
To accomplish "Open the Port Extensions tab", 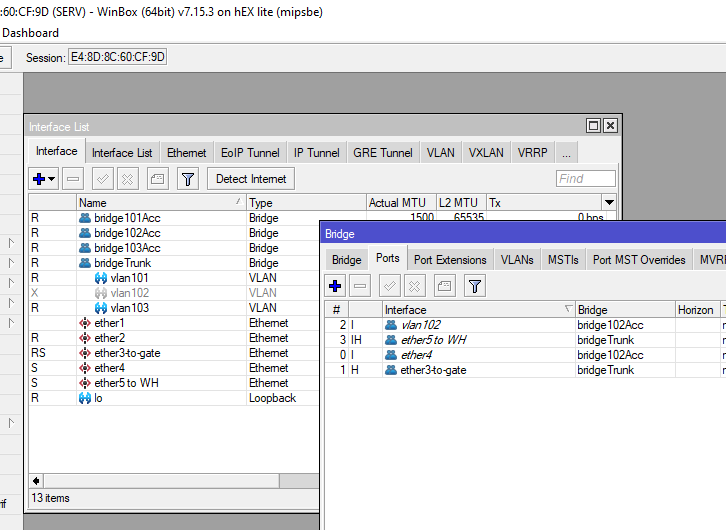I will click(x=450, y=260).
